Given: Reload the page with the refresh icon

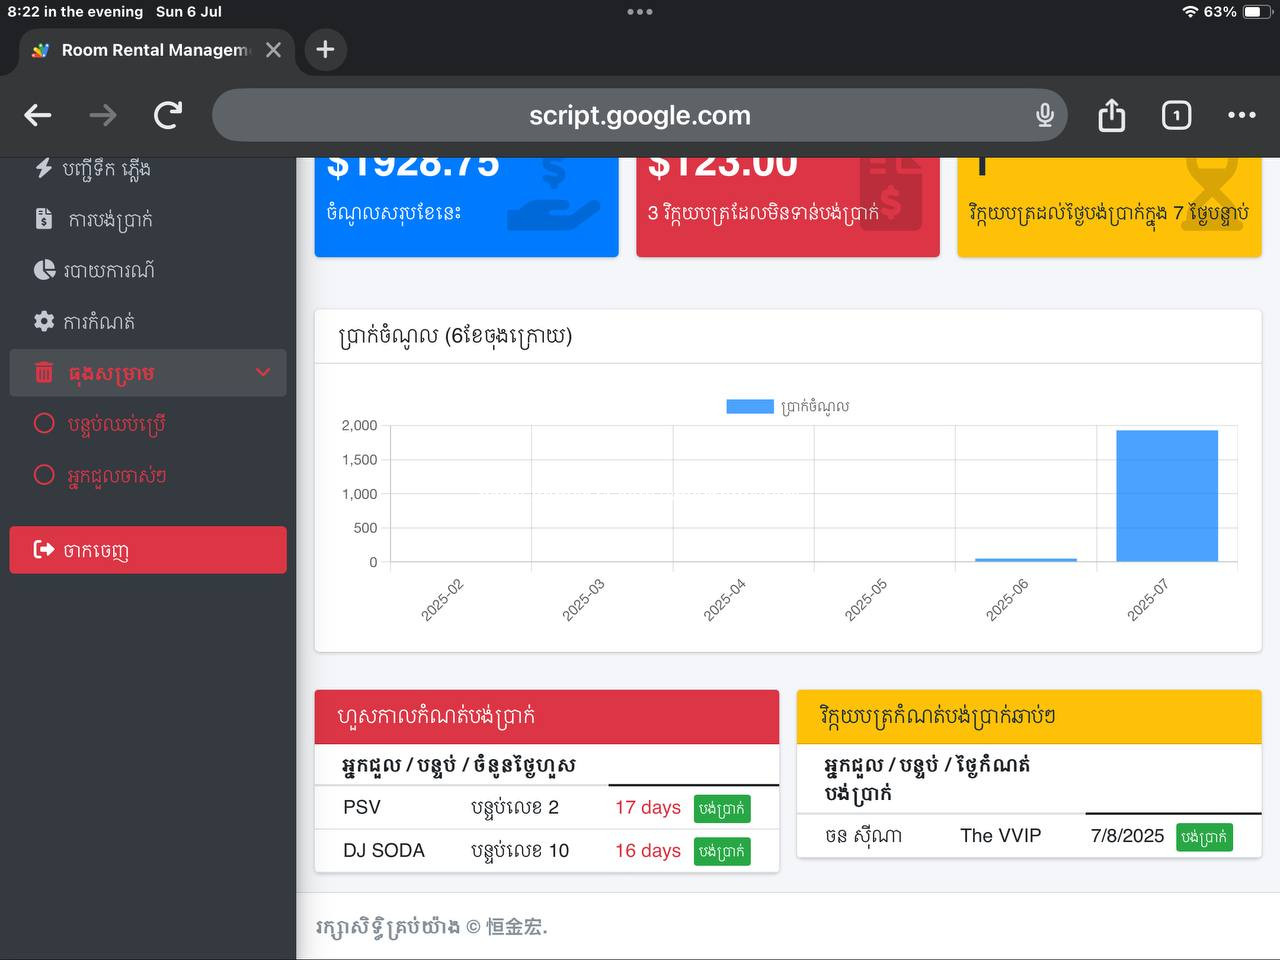Looking at the screenshot, I should click(x=168, y=116).
